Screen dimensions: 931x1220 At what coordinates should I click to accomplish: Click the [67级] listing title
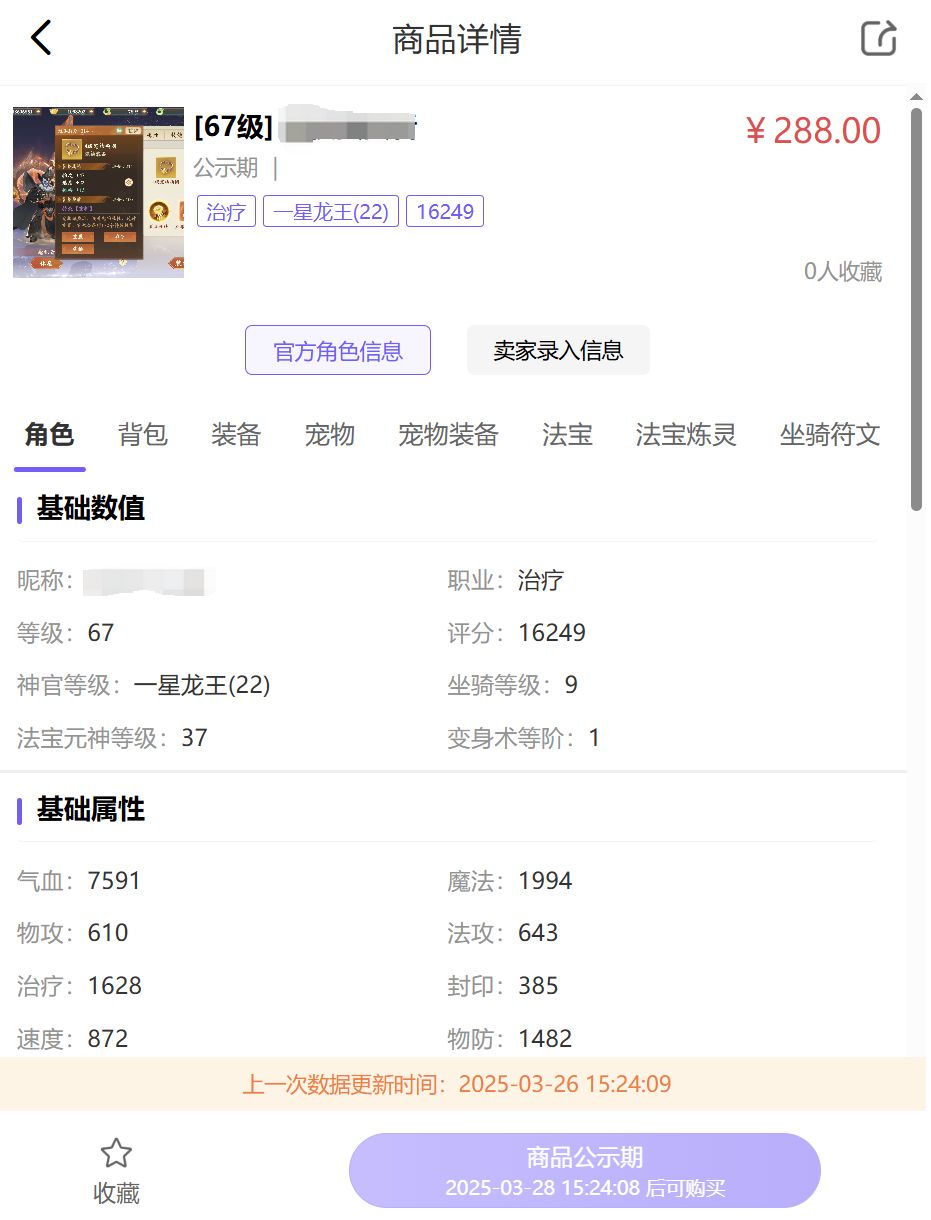pos(234,127)
